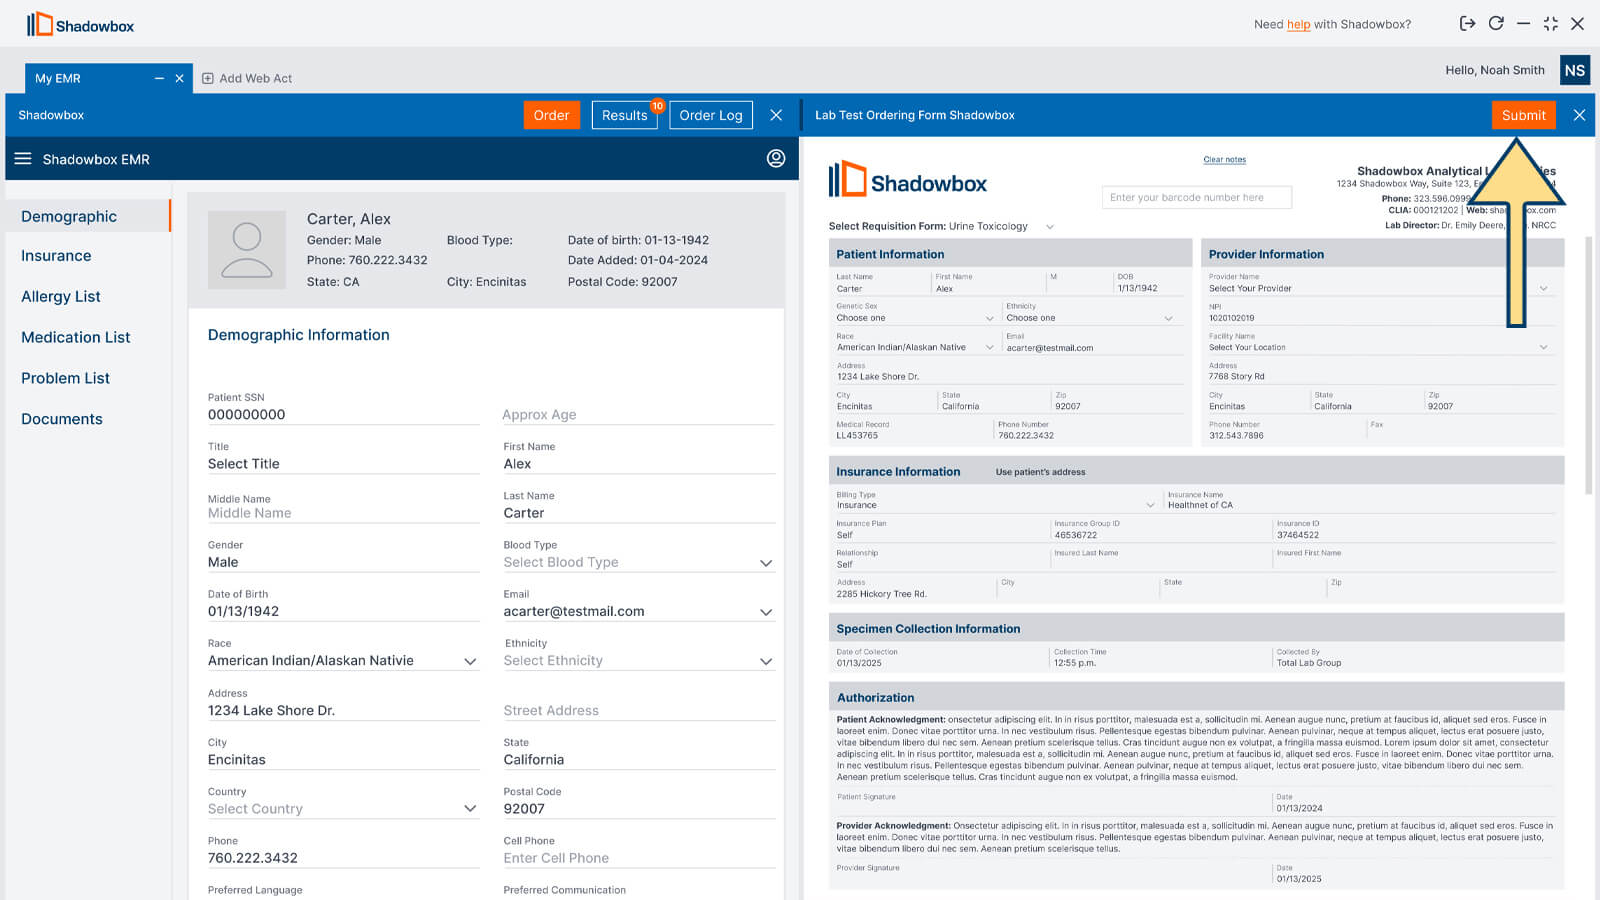Open the Problem List section
The image size is (1600, 900).
click(66, 378)
